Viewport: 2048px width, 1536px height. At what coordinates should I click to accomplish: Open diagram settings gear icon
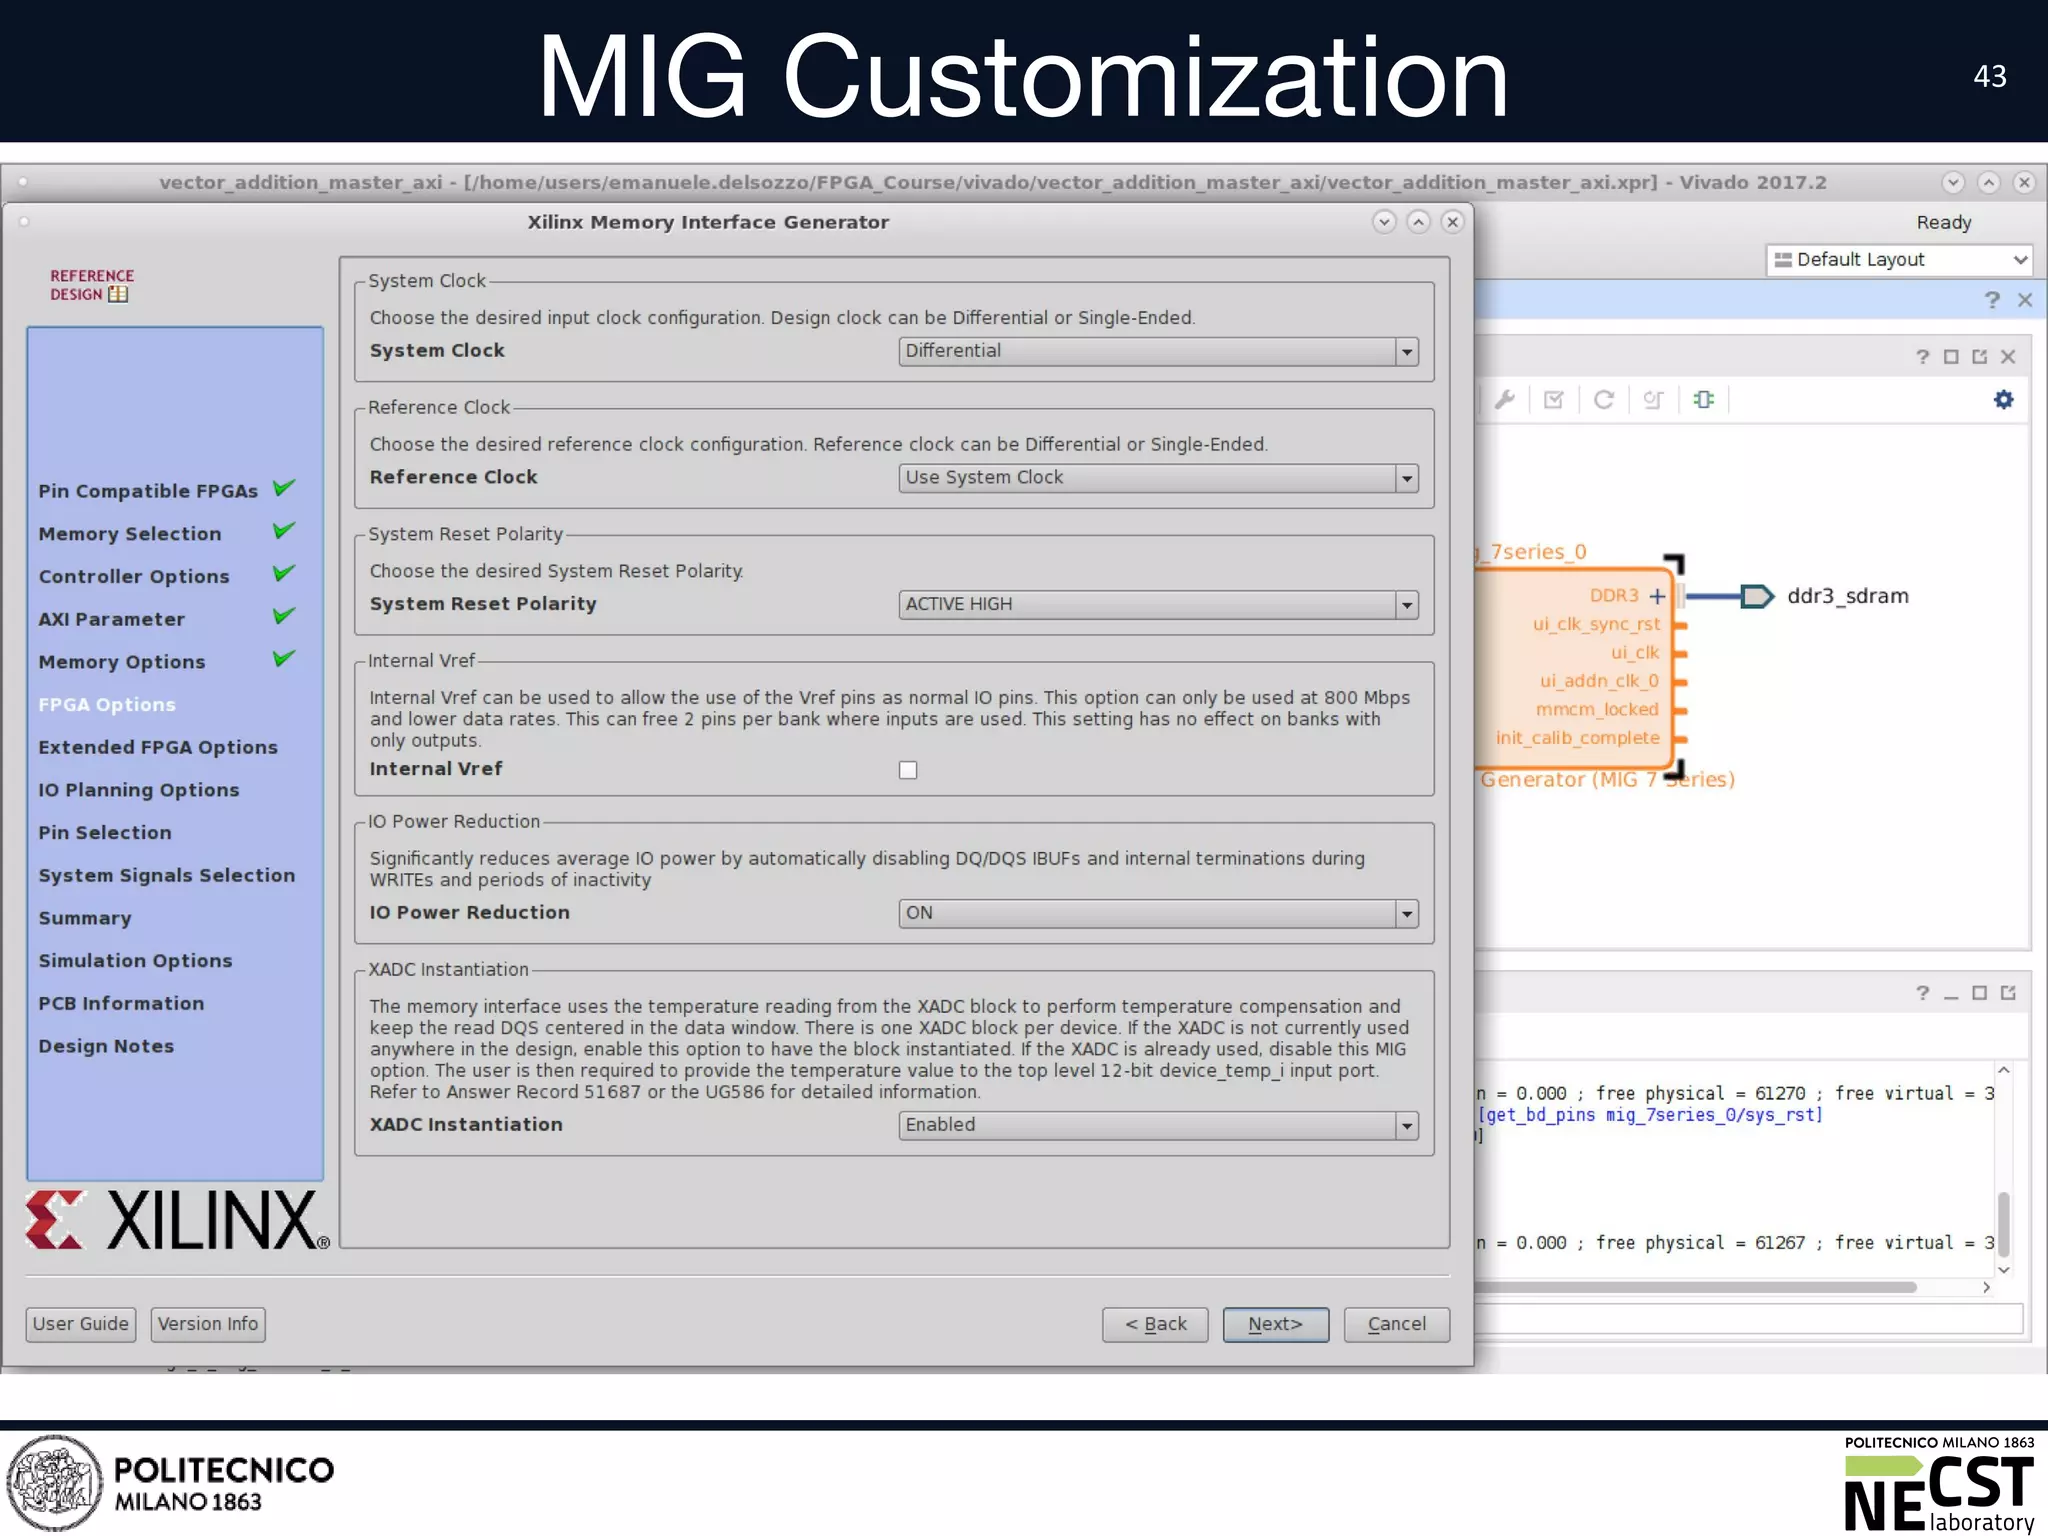pos(2003,400)
